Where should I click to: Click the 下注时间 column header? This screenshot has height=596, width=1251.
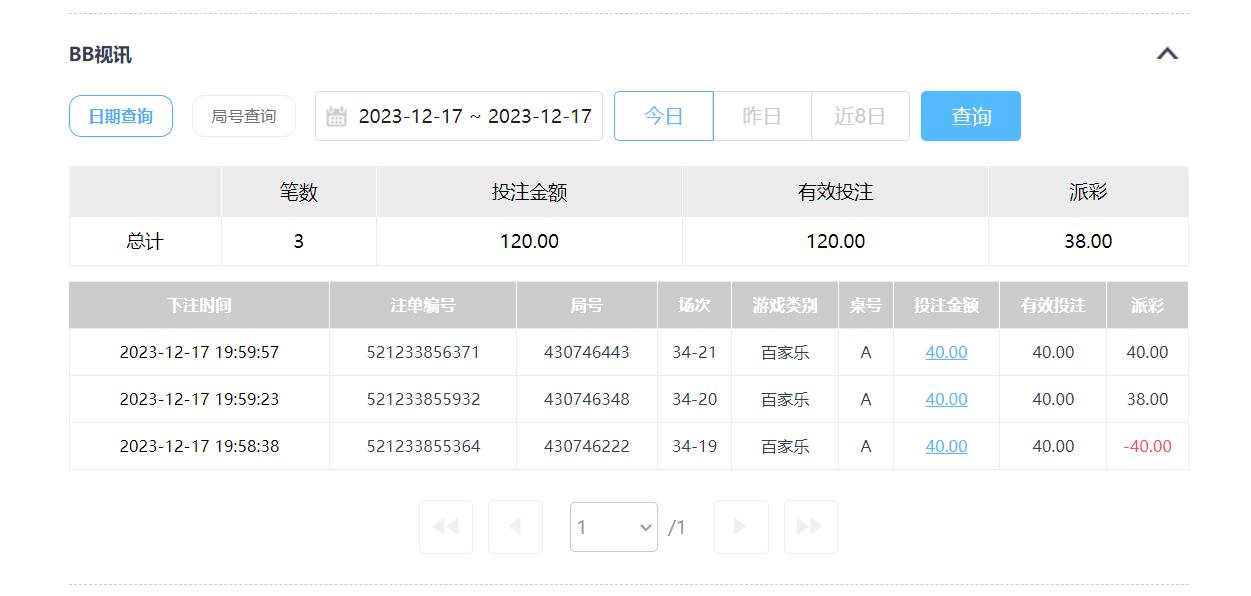199,305
